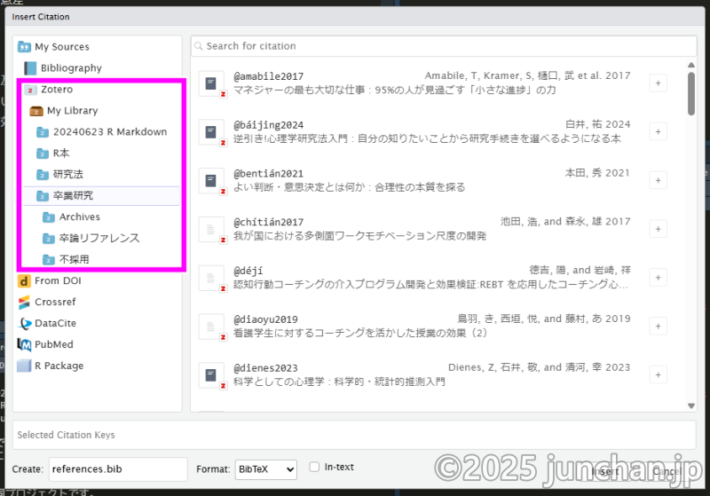Click the Crossref logo icon
Image resolution: width=710 pixels, height=496 pixels.
click(x=24, y=302)
